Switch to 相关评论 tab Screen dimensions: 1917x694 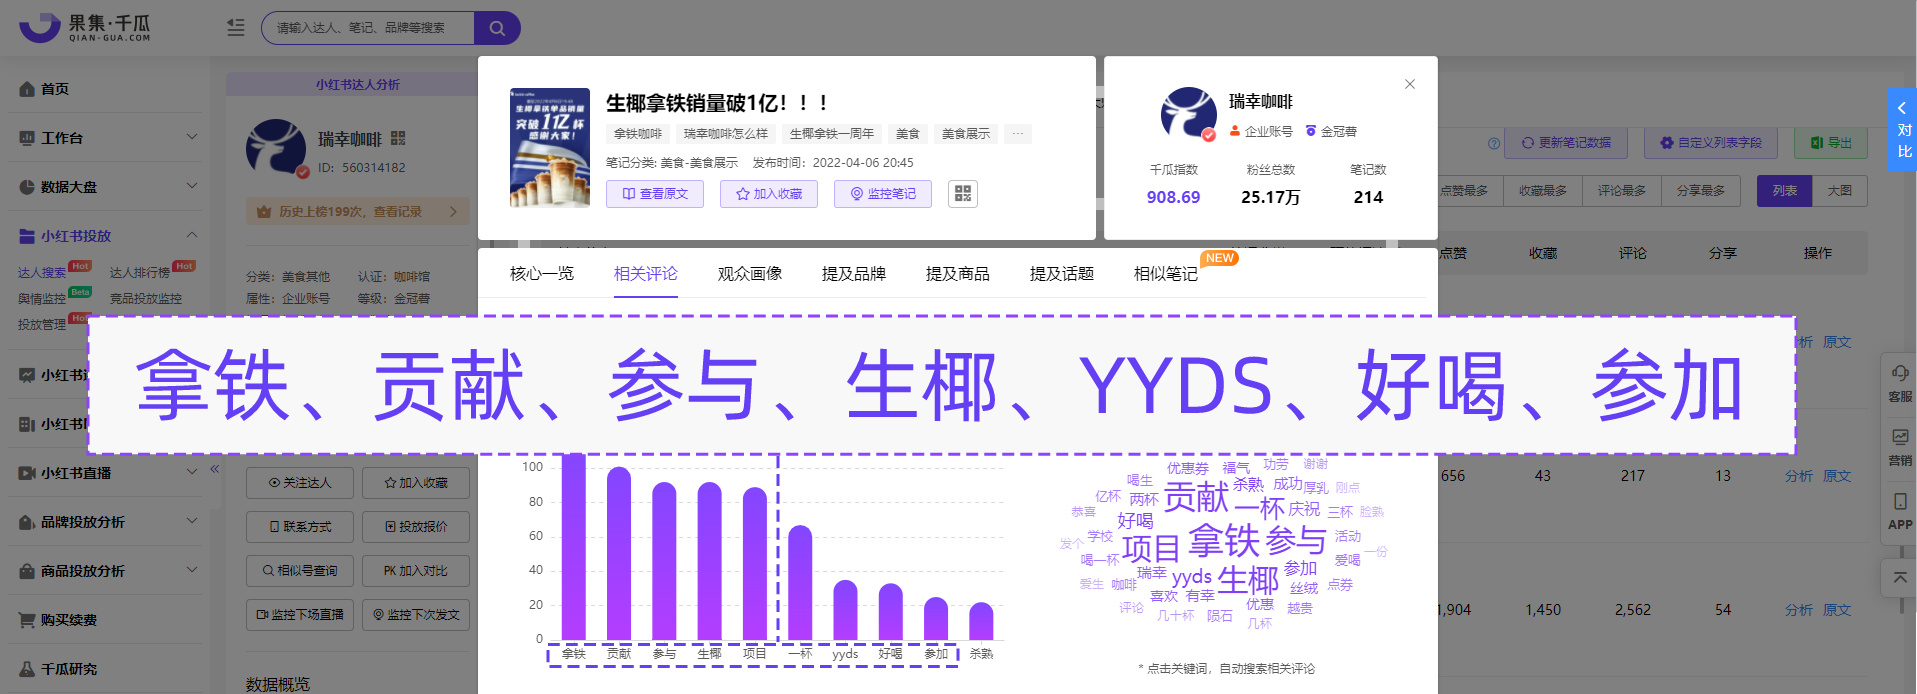pyautogui.click(x=646, y=274)
